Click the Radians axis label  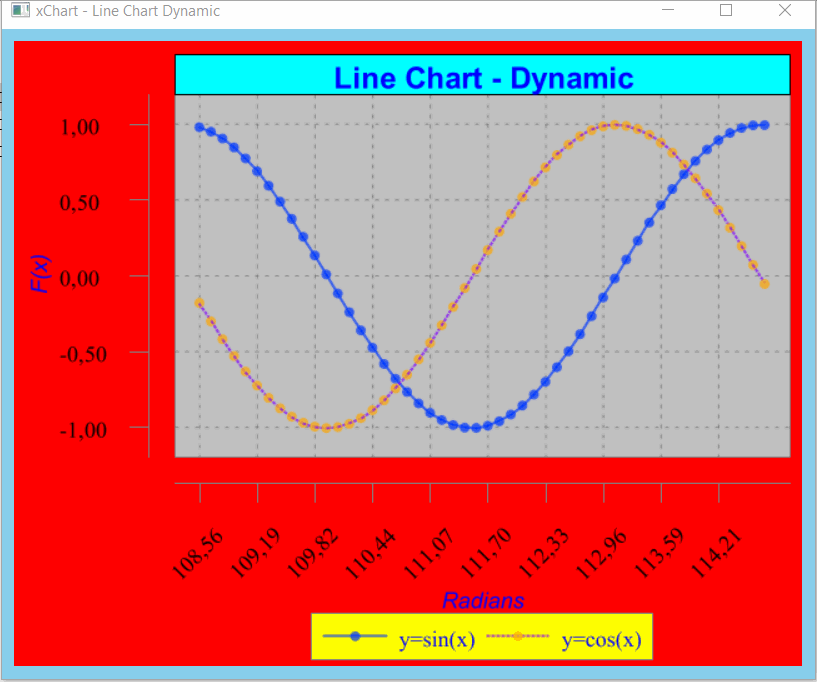click(x=485, y=600)
